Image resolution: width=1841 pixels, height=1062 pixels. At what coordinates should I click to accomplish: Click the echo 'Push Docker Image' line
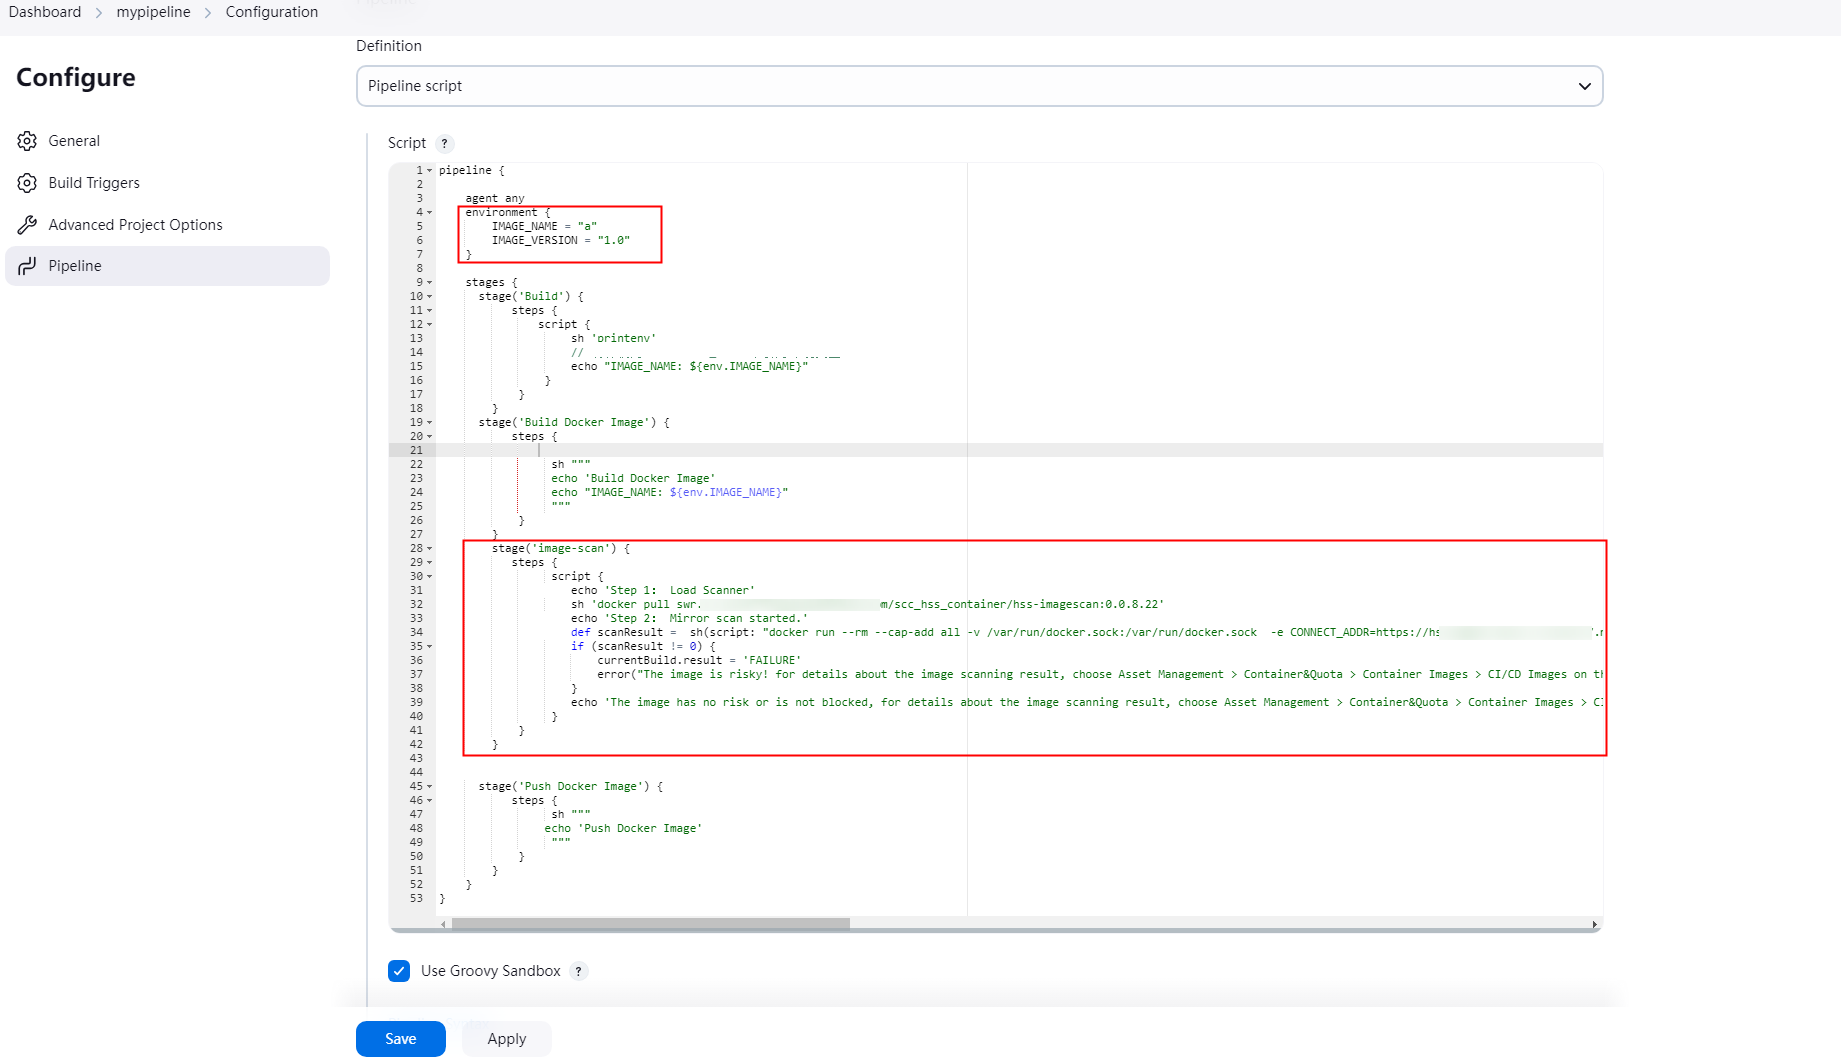coord(623,828)
